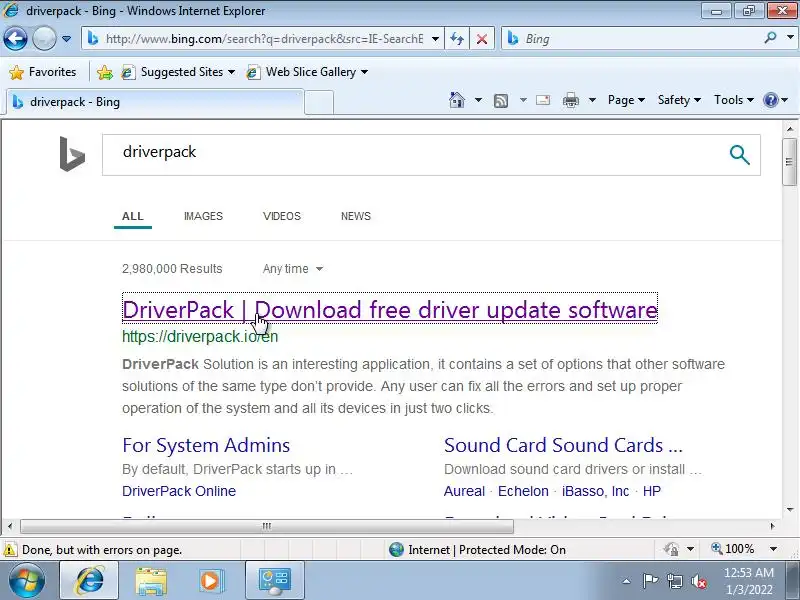The width and height of the screenshot is (800, 600).
Task: Switch to VIDEOS results tab
Action: (282, 216)
